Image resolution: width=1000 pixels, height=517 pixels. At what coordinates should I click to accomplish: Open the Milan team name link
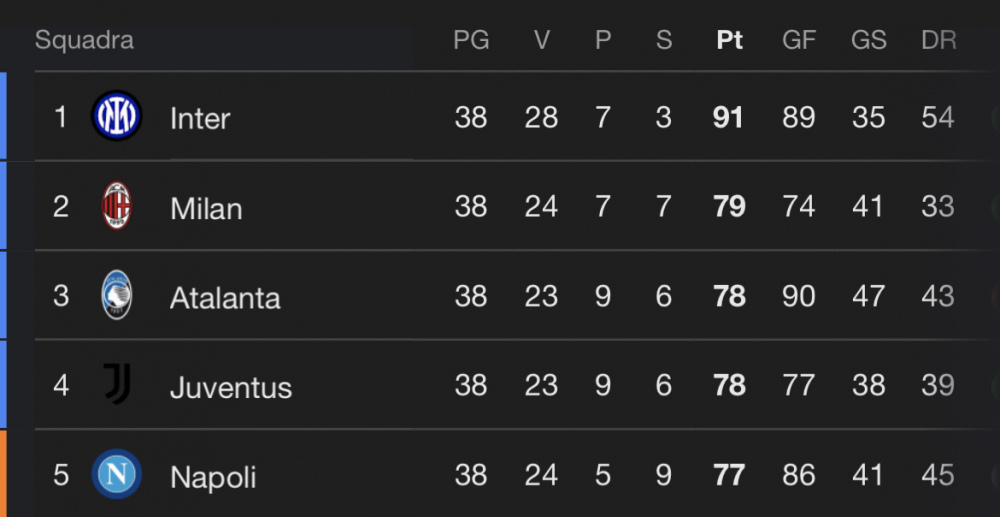206,208
